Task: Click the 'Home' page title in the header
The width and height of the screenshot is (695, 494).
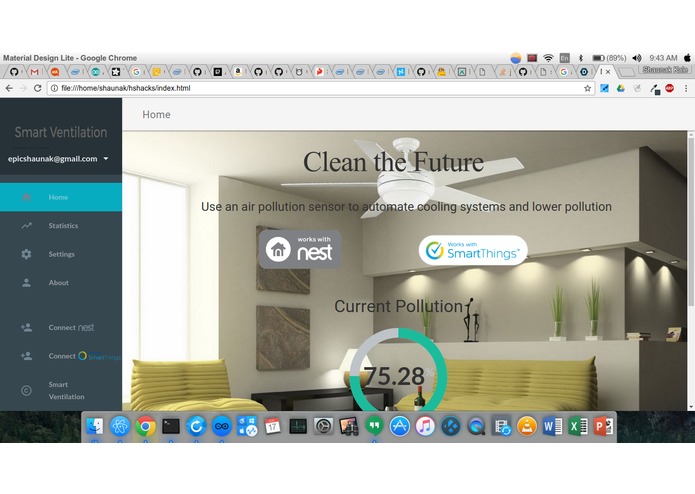Action: [x=156, y=115]
